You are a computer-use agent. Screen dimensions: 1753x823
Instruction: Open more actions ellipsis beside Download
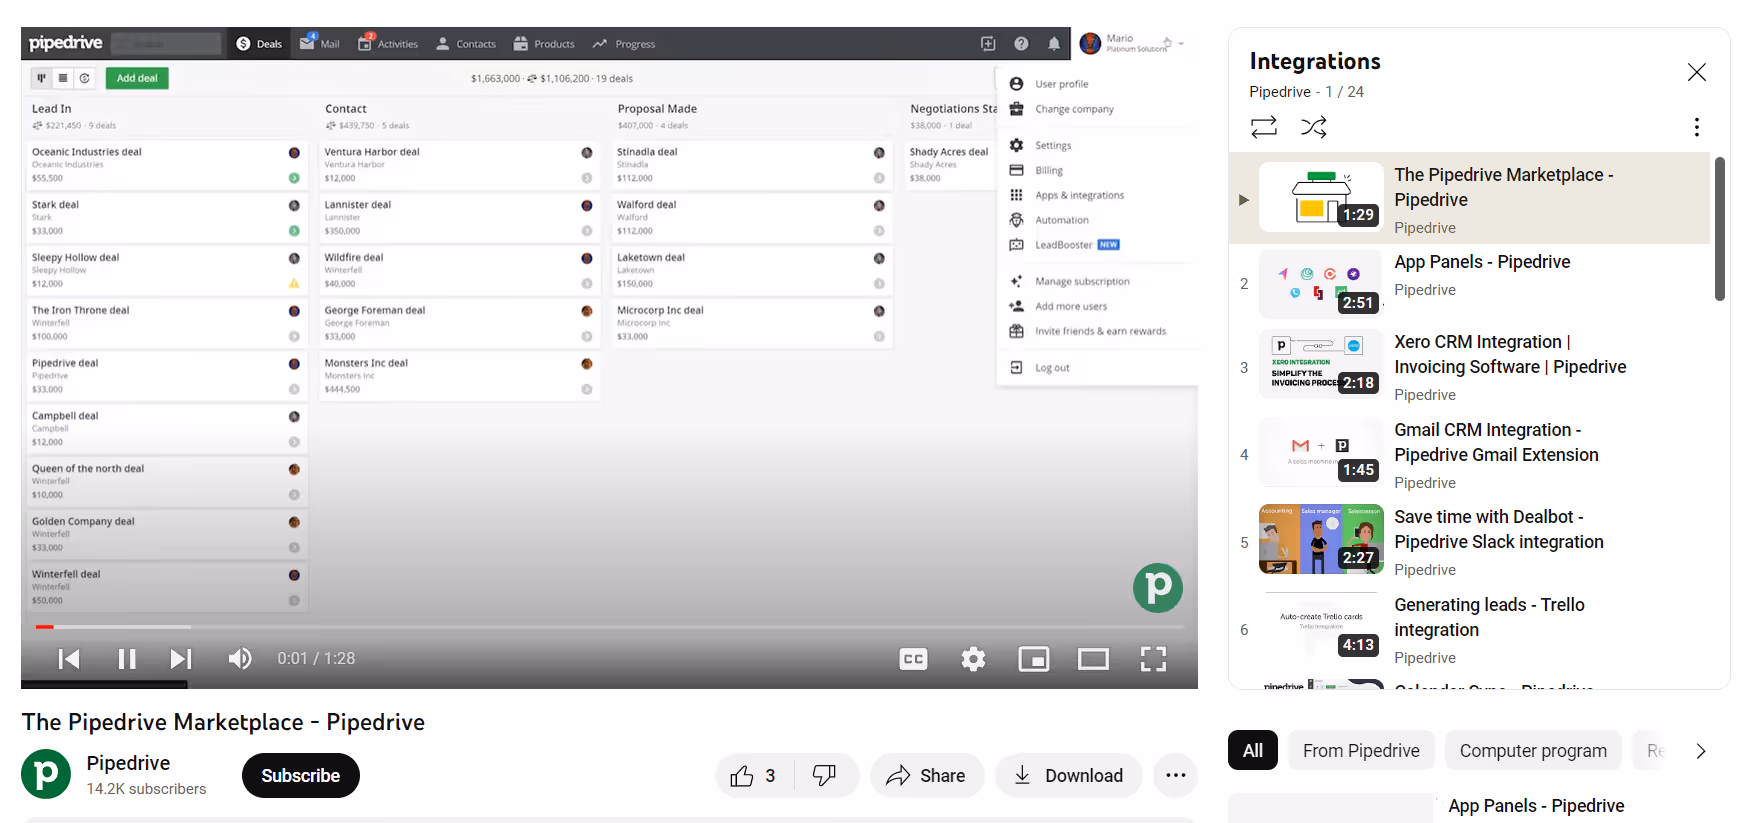click(x=1175, y=776)
